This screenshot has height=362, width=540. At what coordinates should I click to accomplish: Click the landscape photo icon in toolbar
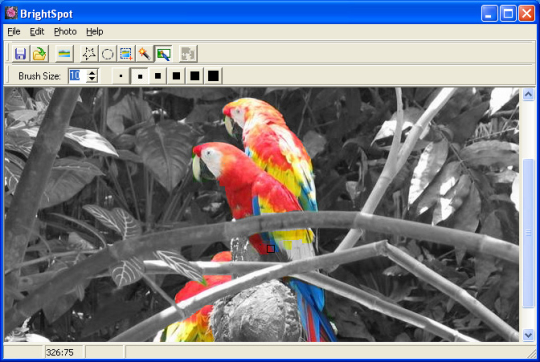tap(64, 54)
